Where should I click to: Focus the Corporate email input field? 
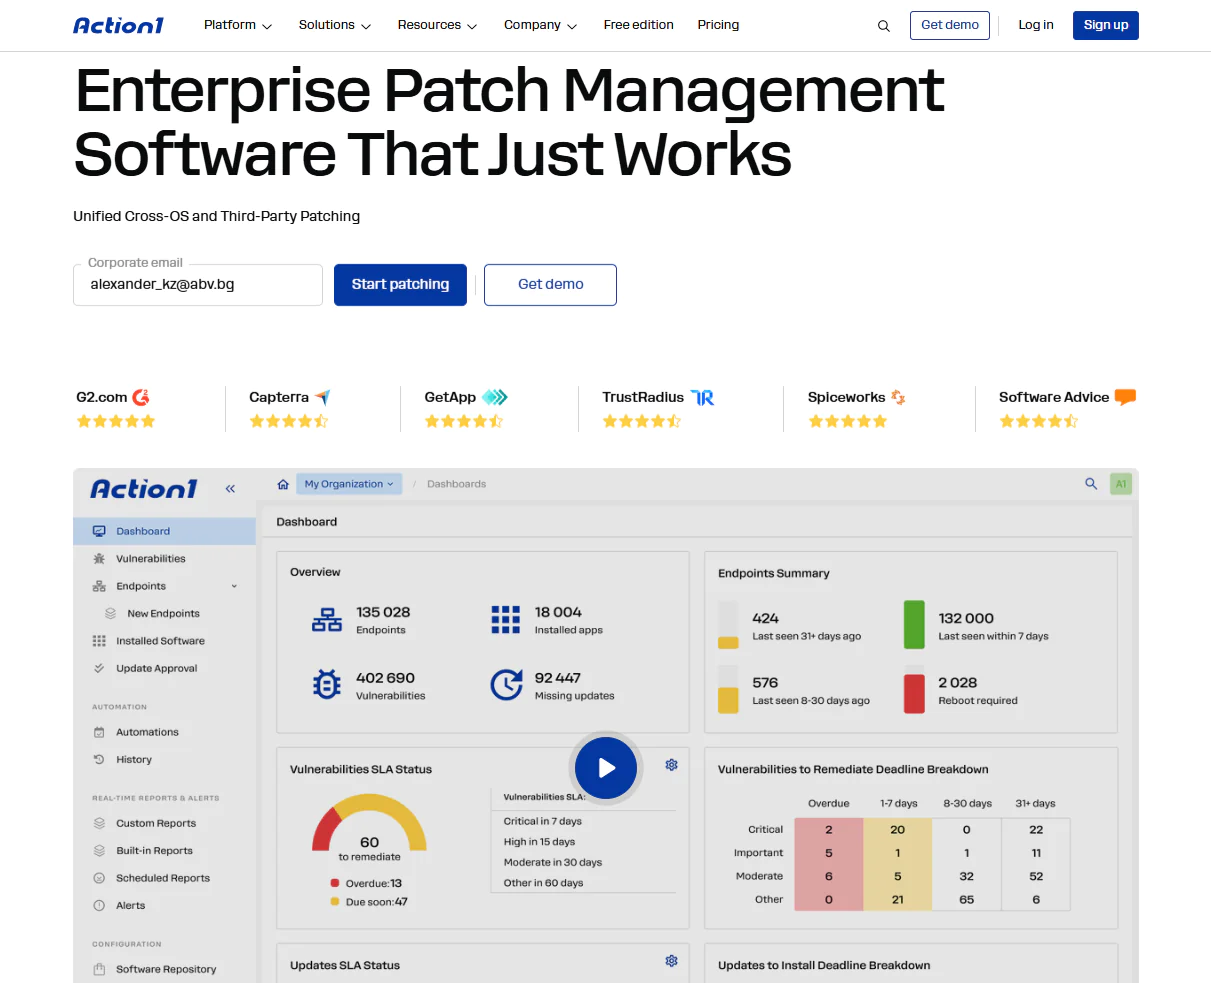198,285
